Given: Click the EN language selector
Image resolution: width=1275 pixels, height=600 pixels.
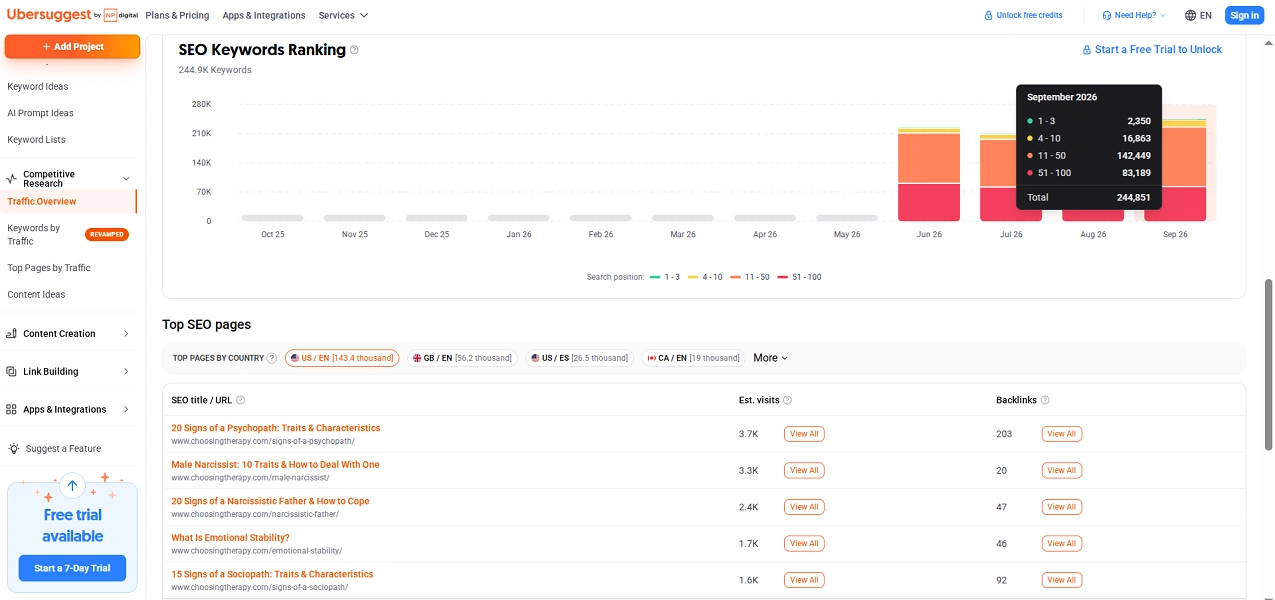Looking at the screenshot, I should pos(1198,15).
